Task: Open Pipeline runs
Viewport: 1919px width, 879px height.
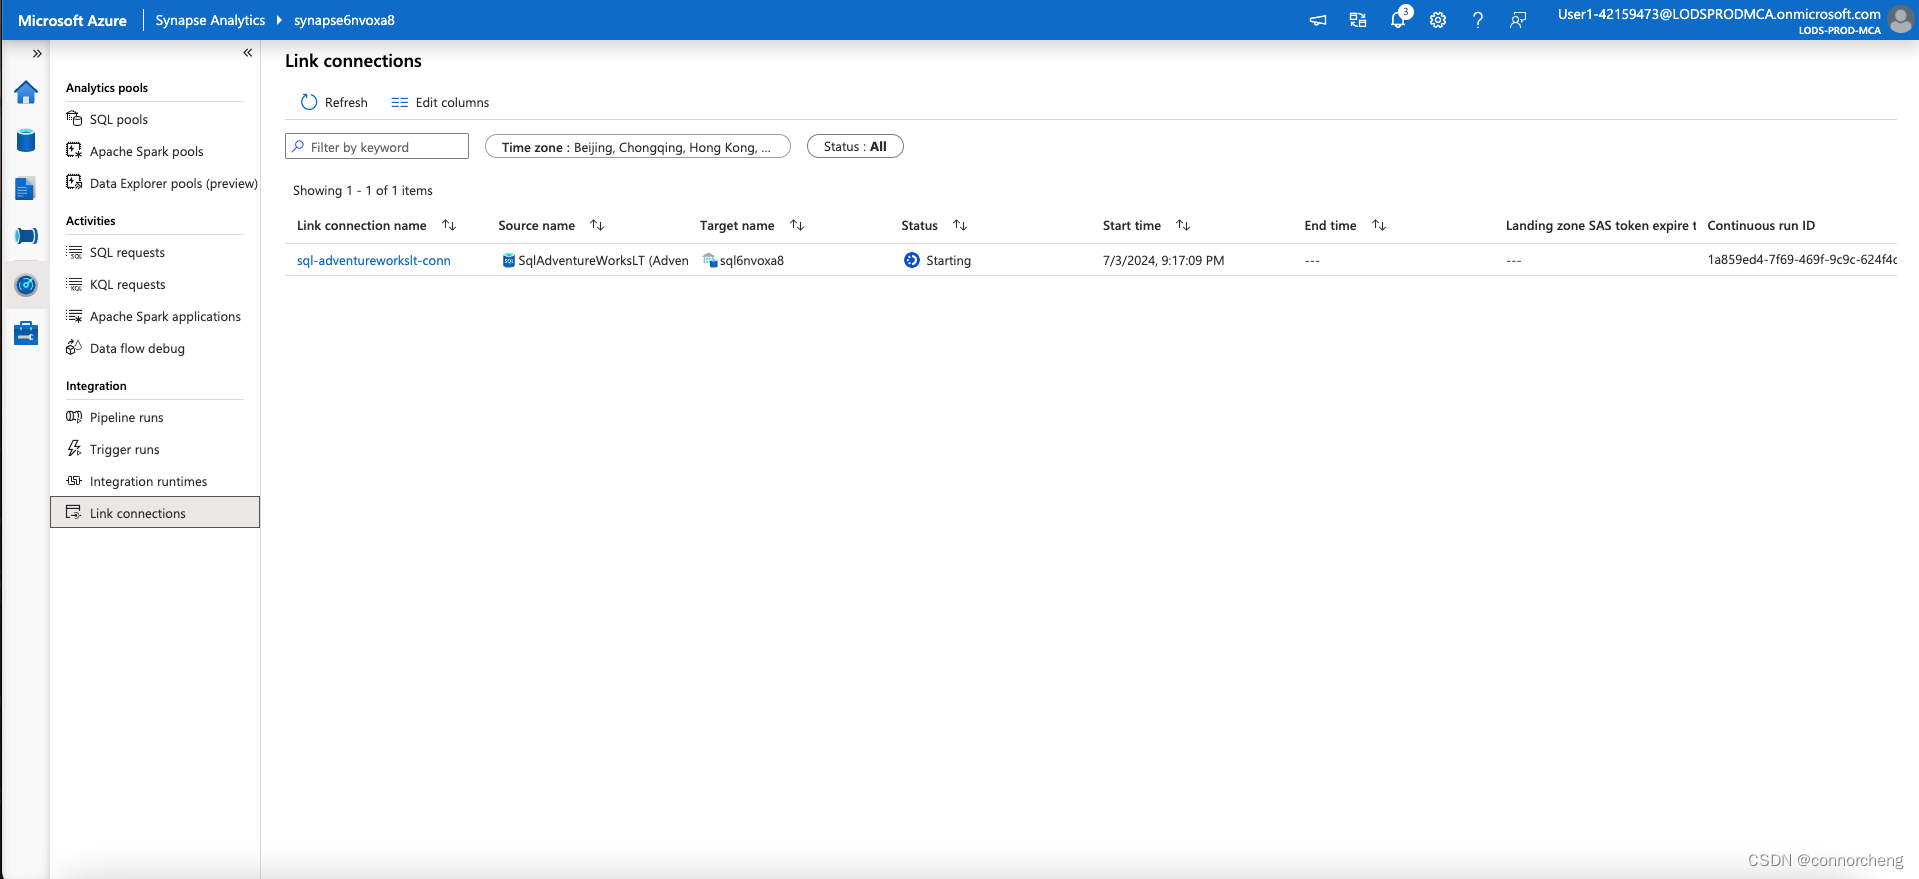Action: point(126,417)
